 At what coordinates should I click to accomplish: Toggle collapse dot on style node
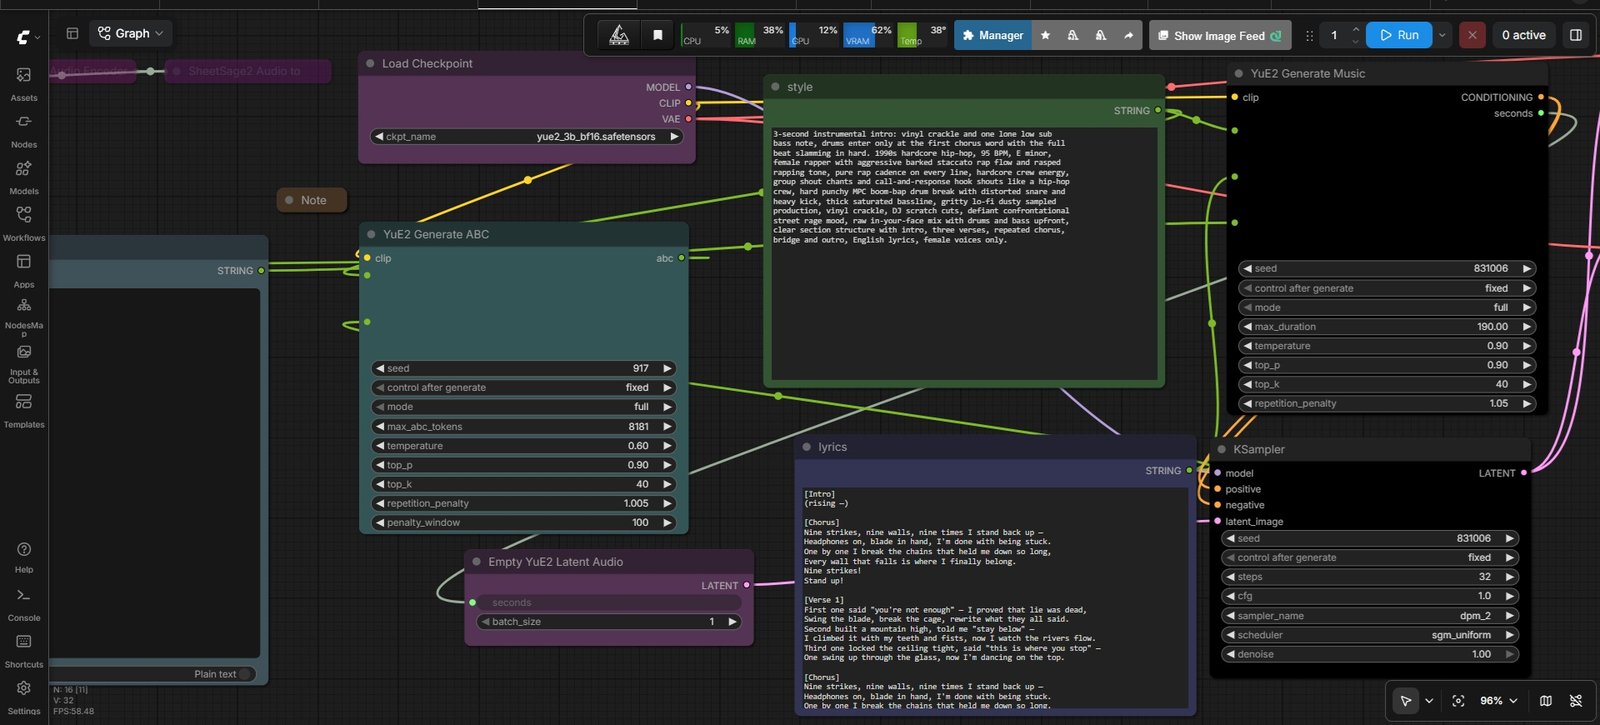tap(775, 87)
